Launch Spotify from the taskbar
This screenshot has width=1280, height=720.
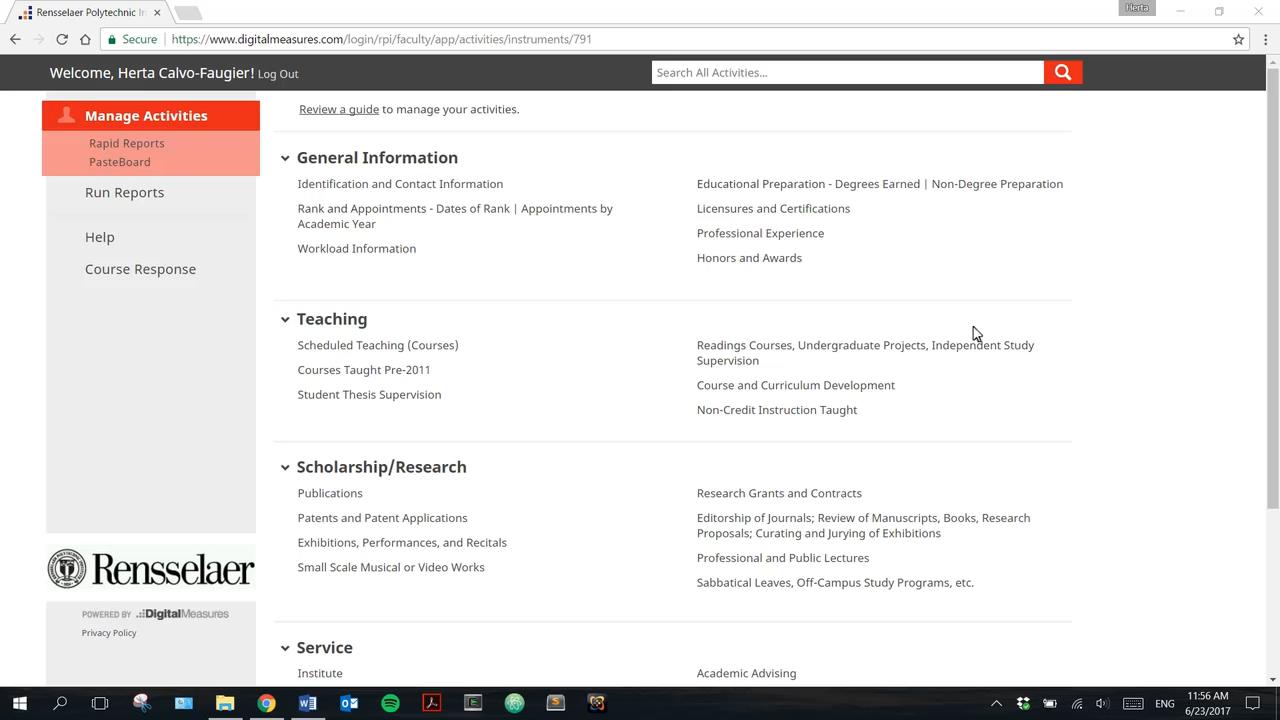[x=390, y=703]
